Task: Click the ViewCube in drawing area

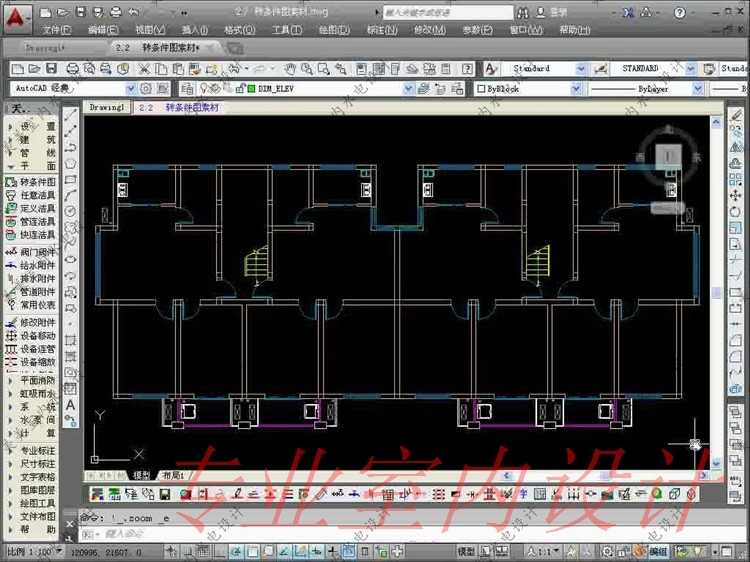Action: (x=668, y=157)
